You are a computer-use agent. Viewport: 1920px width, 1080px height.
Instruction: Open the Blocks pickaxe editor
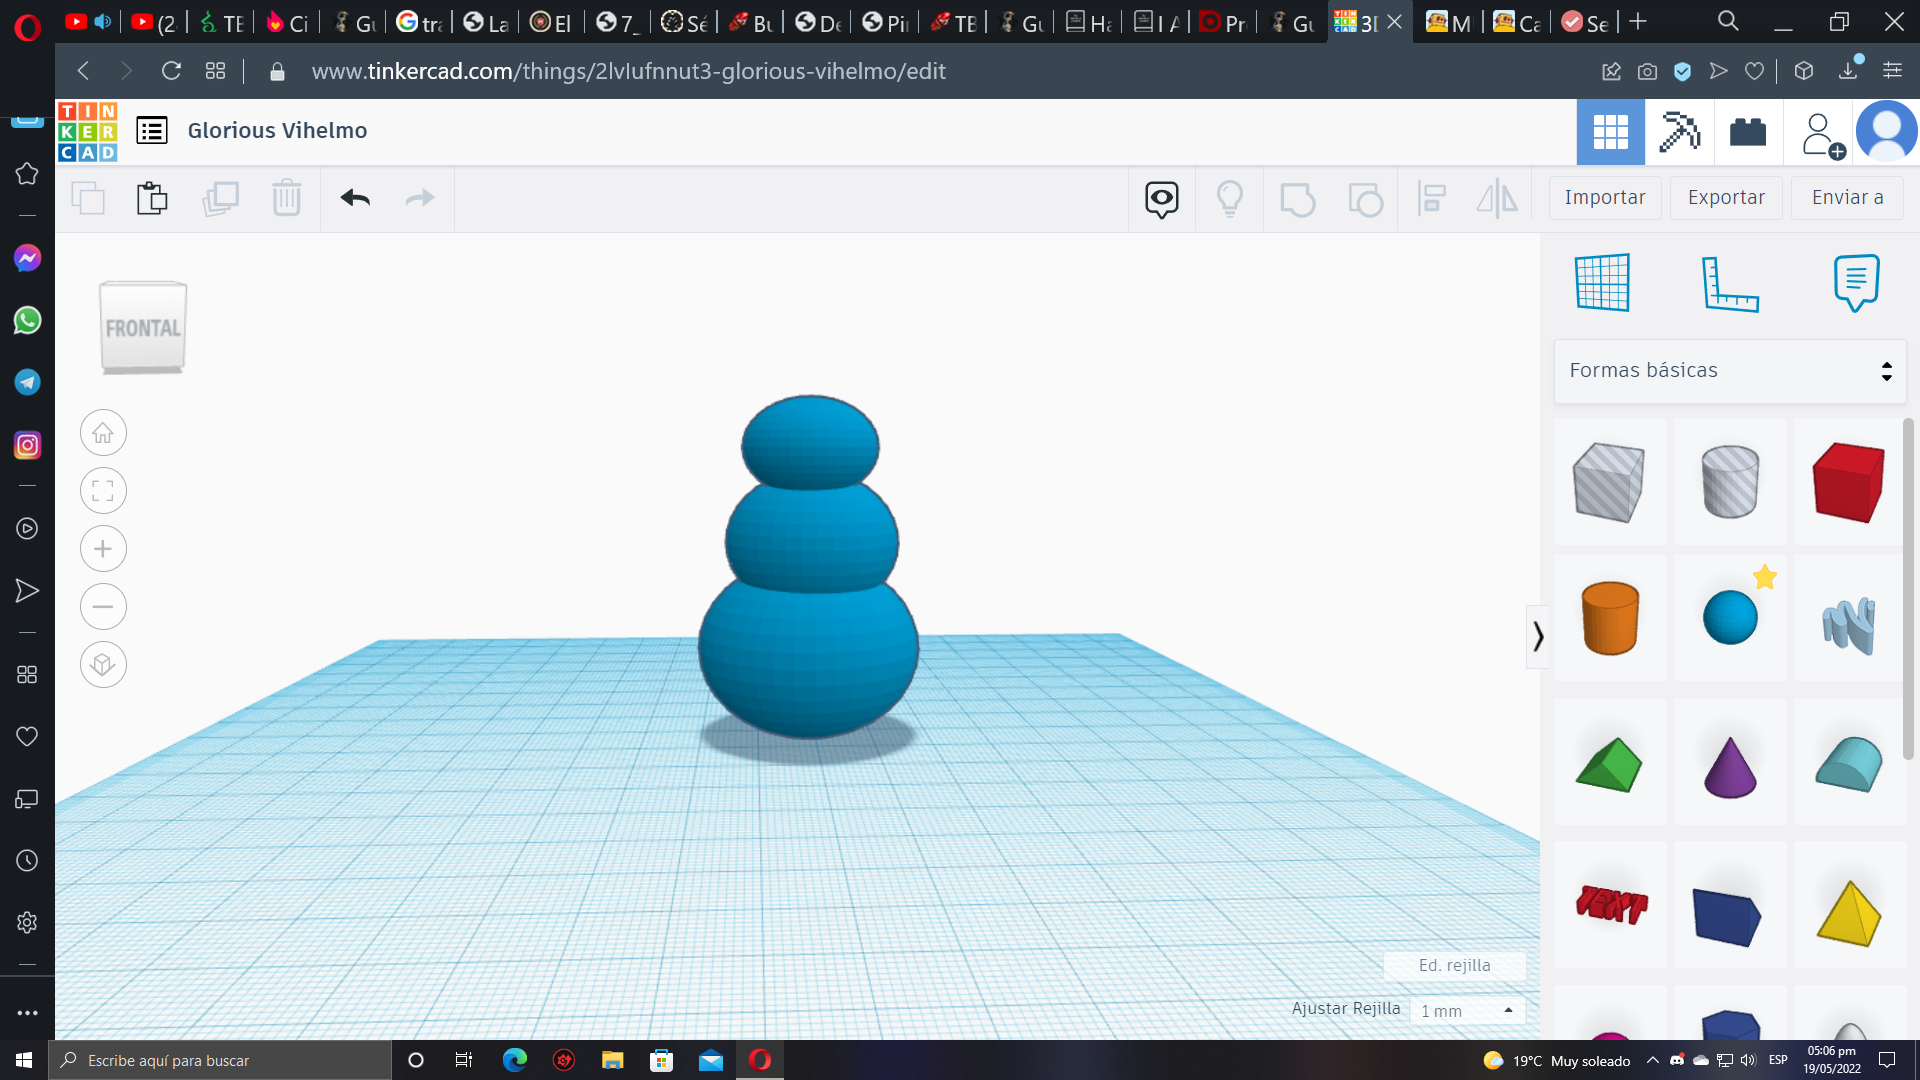click(x=1679, y=132)
